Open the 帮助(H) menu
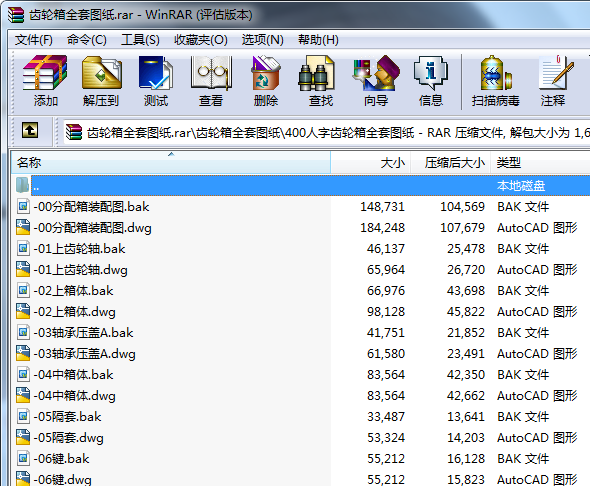 318,39
